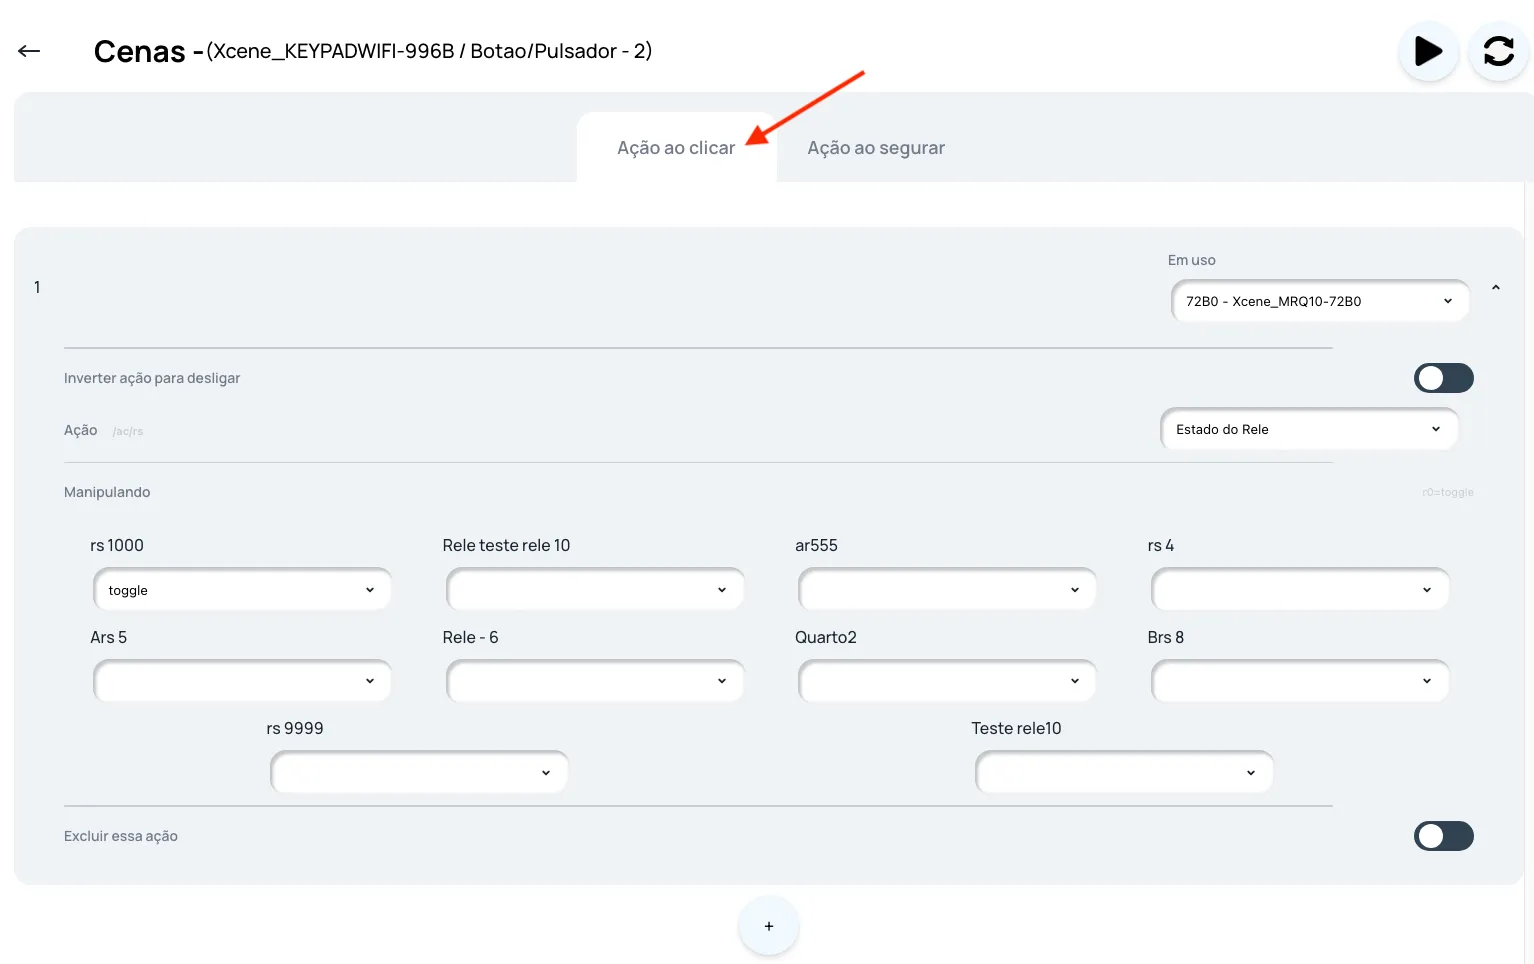The width and height of the screenshot is (1534, 964).
Task: Toggle 'Inverter ação para desligar' switch
Action: pyautogui.click(x=1443, y=378)
